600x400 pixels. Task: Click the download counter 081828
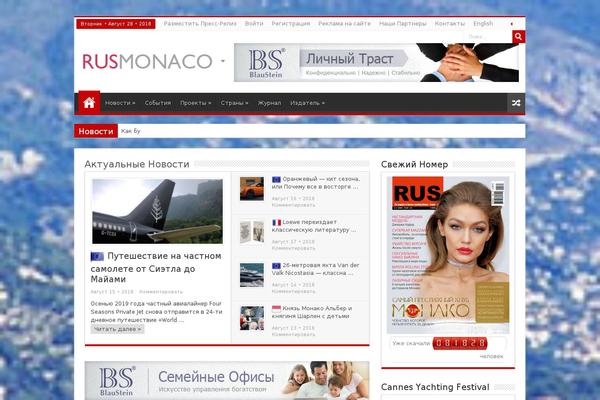460,343
